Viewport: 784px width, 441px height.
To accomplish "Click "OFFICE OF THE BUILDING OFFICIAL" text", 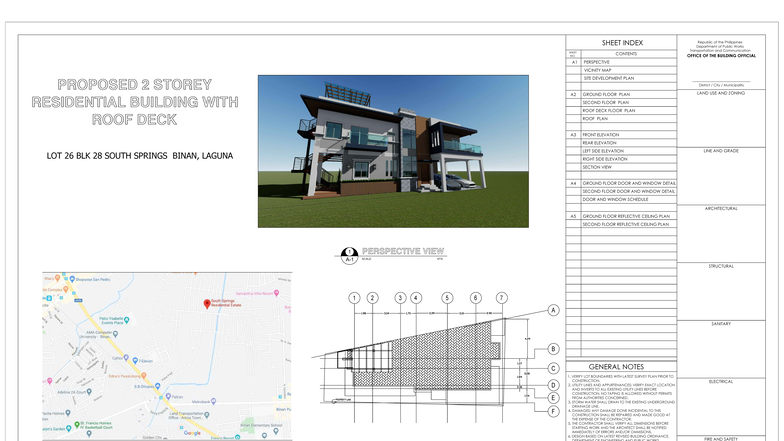I will [x=721, y=56].
